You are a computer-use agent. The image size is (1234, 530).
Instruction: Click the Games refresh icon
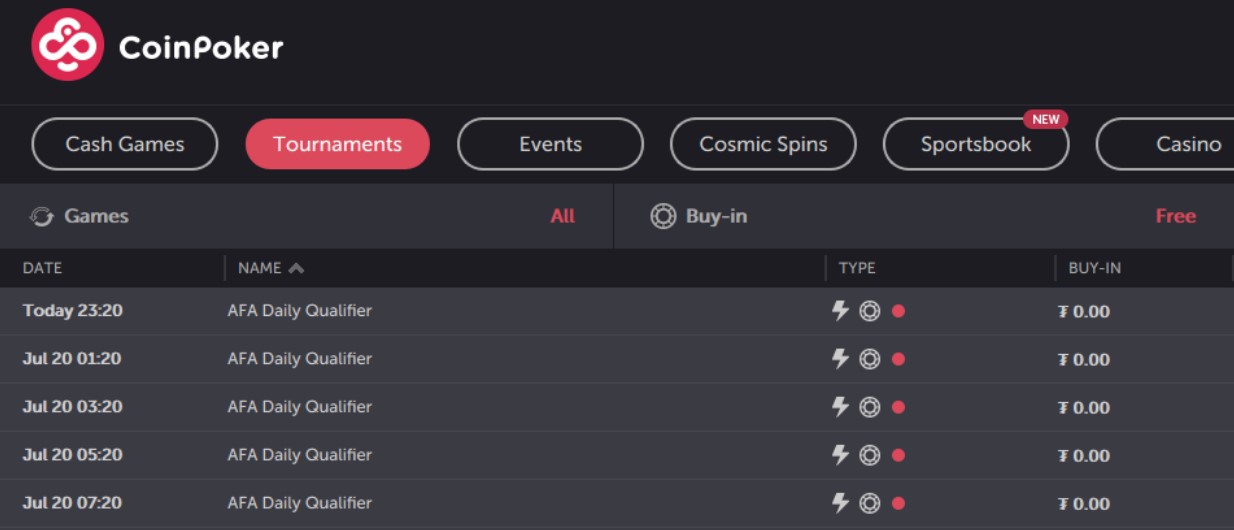pyautogui.click(x=41, y=216)
